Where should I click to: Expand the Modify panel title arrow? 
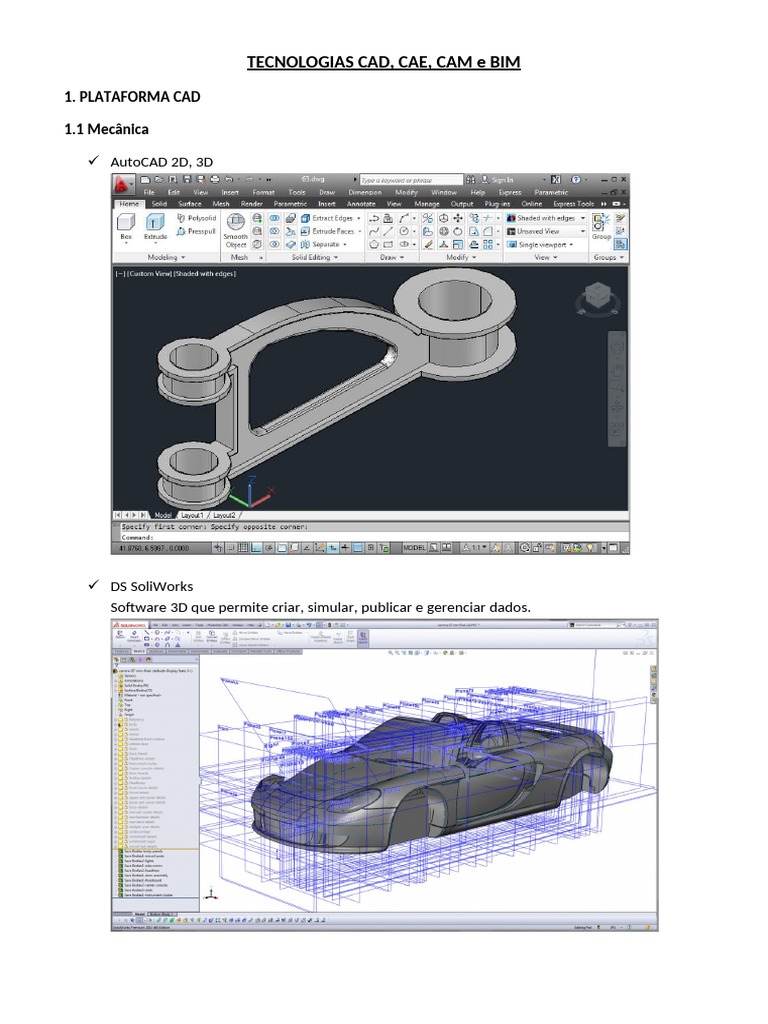(x=474, y=257)
